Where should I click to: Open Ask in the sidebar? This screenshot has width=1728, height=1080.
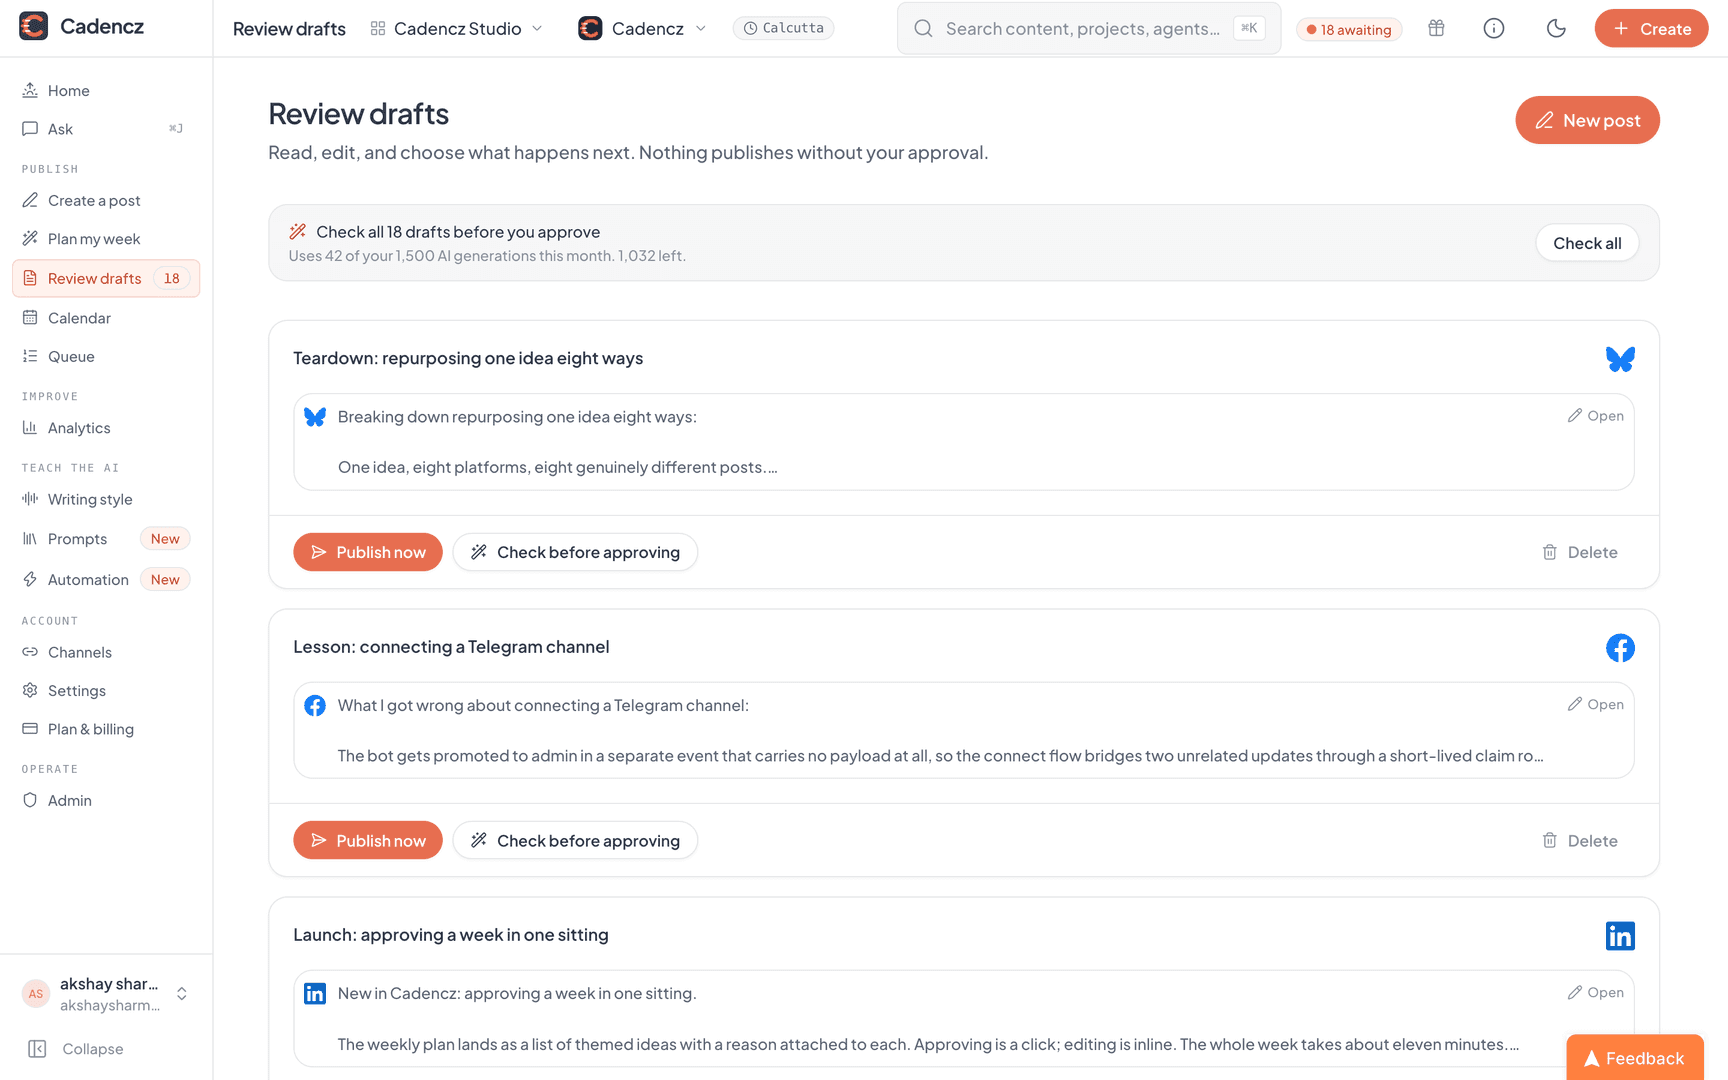point(106,129)
